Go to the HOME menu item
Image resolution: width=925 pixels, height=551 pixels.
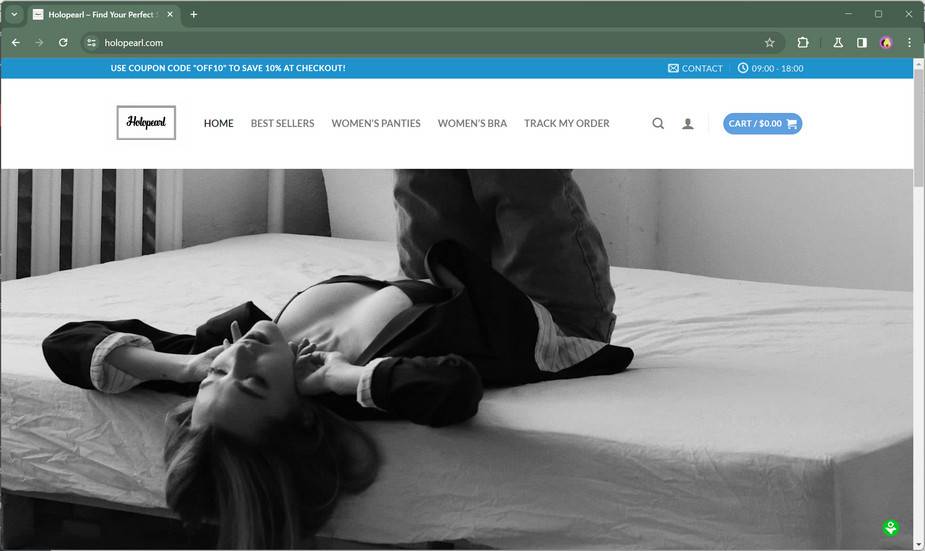(218, 123)
